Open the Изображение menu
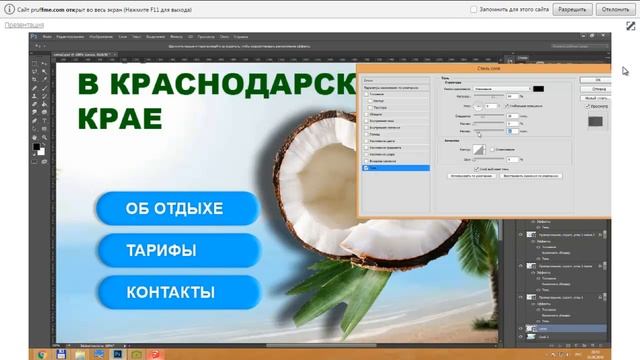This screenshot has width=640, height=360. (x=101, y=37)
